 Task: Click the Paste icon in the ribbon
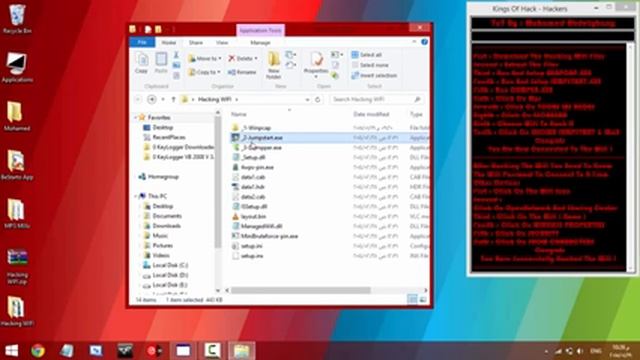[x=161, y=63]
